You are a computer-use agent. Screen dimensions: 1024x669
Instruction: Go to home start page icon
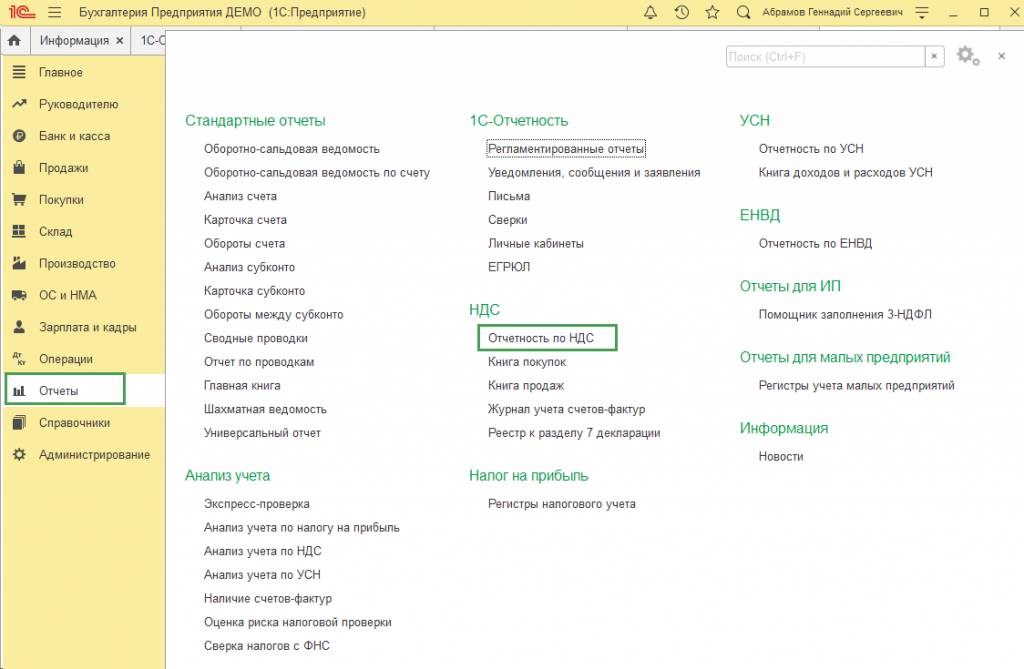click(x=14, y=41)
